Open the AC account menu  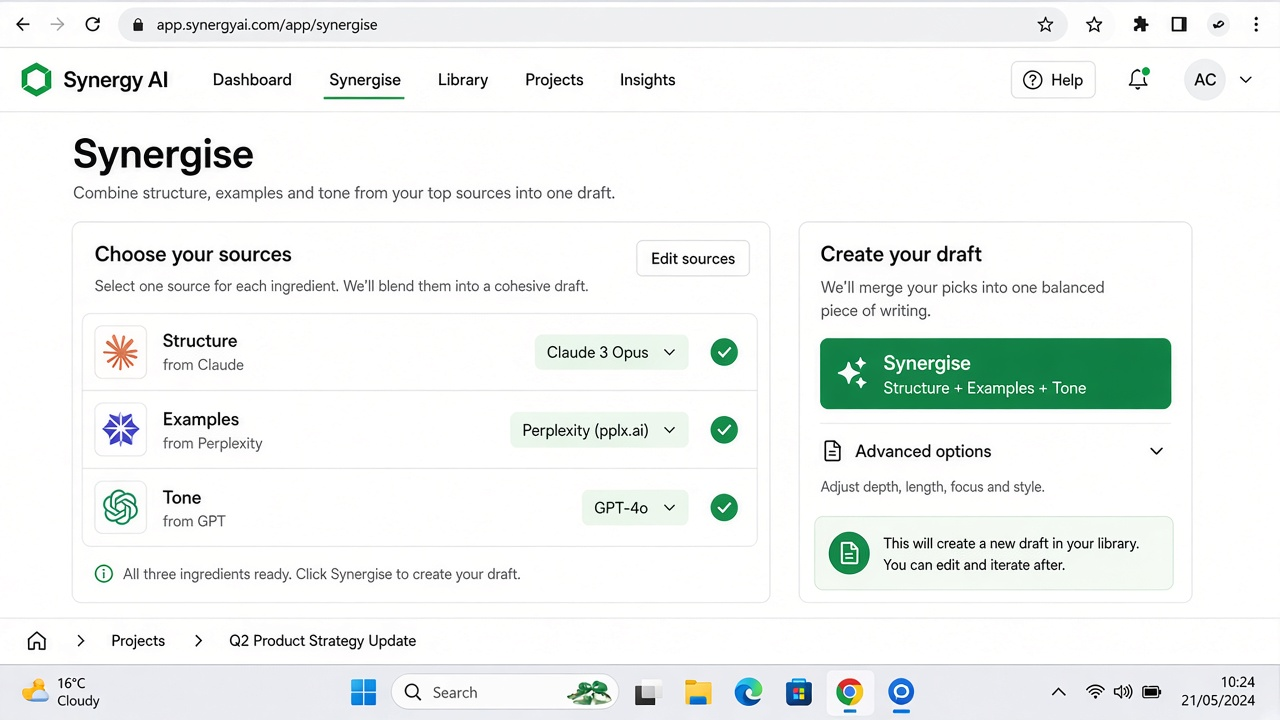(1218, 80)
